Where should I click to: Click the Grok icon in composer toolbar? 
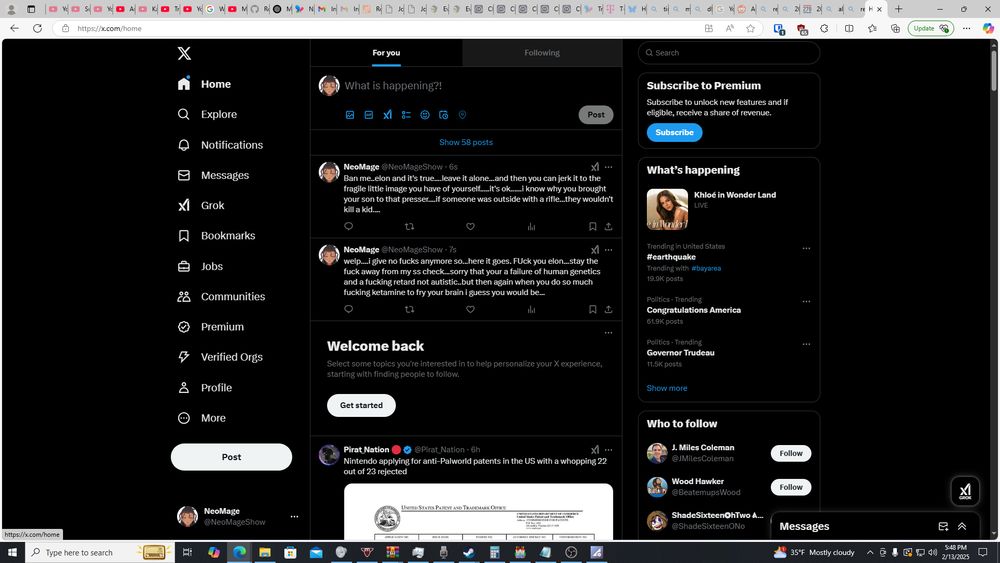(388, 115)
